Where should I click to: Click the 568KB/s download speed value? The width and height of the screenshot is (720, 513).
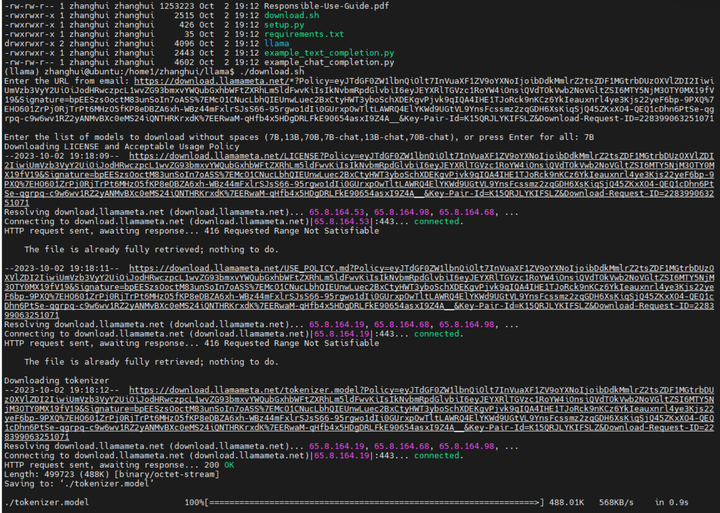pos(616,502)
